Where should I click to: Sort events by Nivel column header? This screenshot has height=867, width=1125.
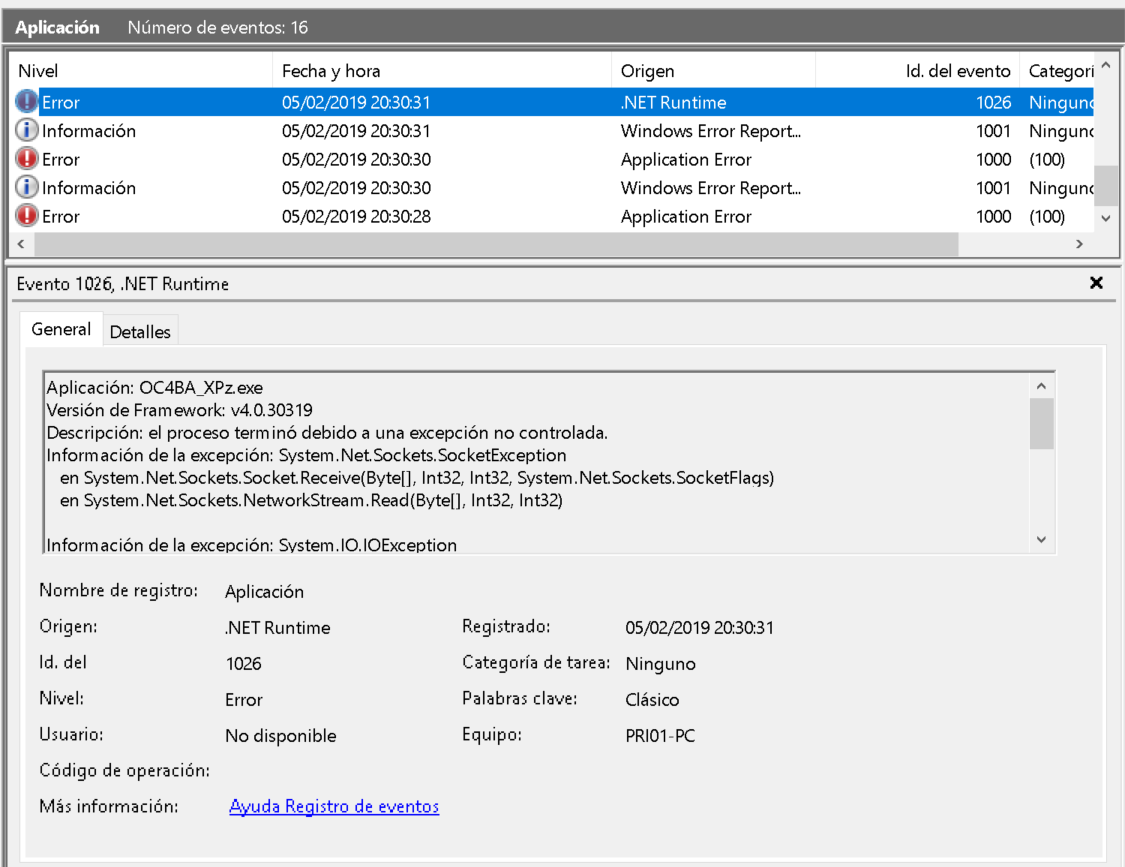pyautogui.click(x=140, y=71)
